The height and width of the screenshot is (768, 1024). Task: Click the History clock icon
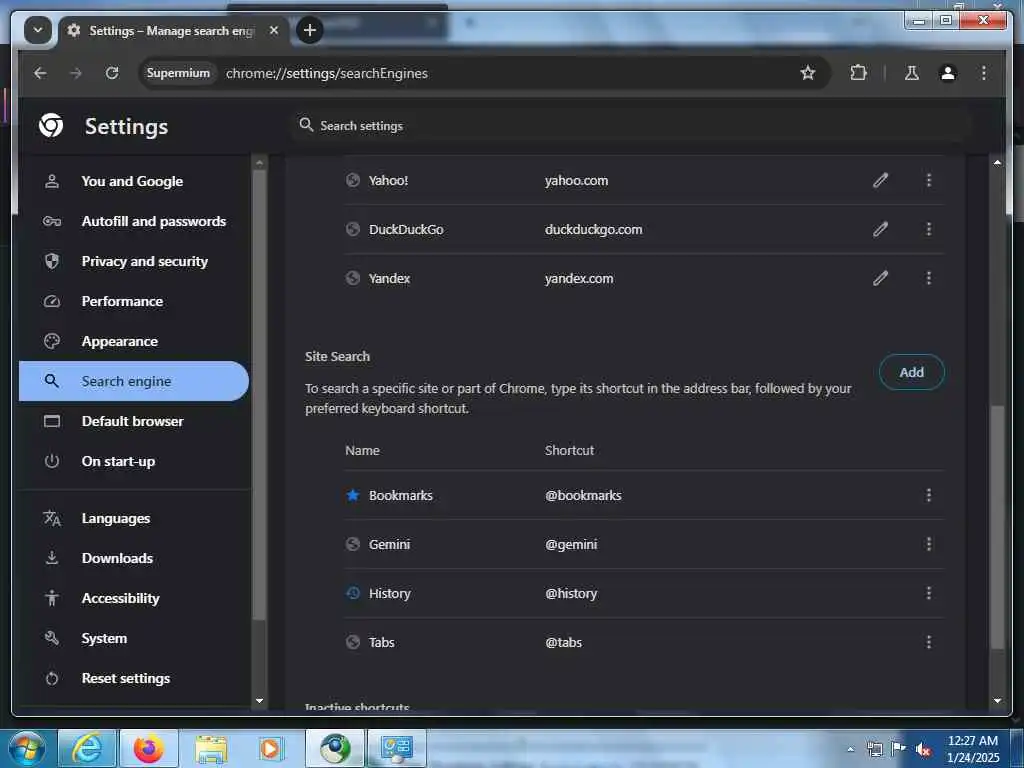pos(353,593)
